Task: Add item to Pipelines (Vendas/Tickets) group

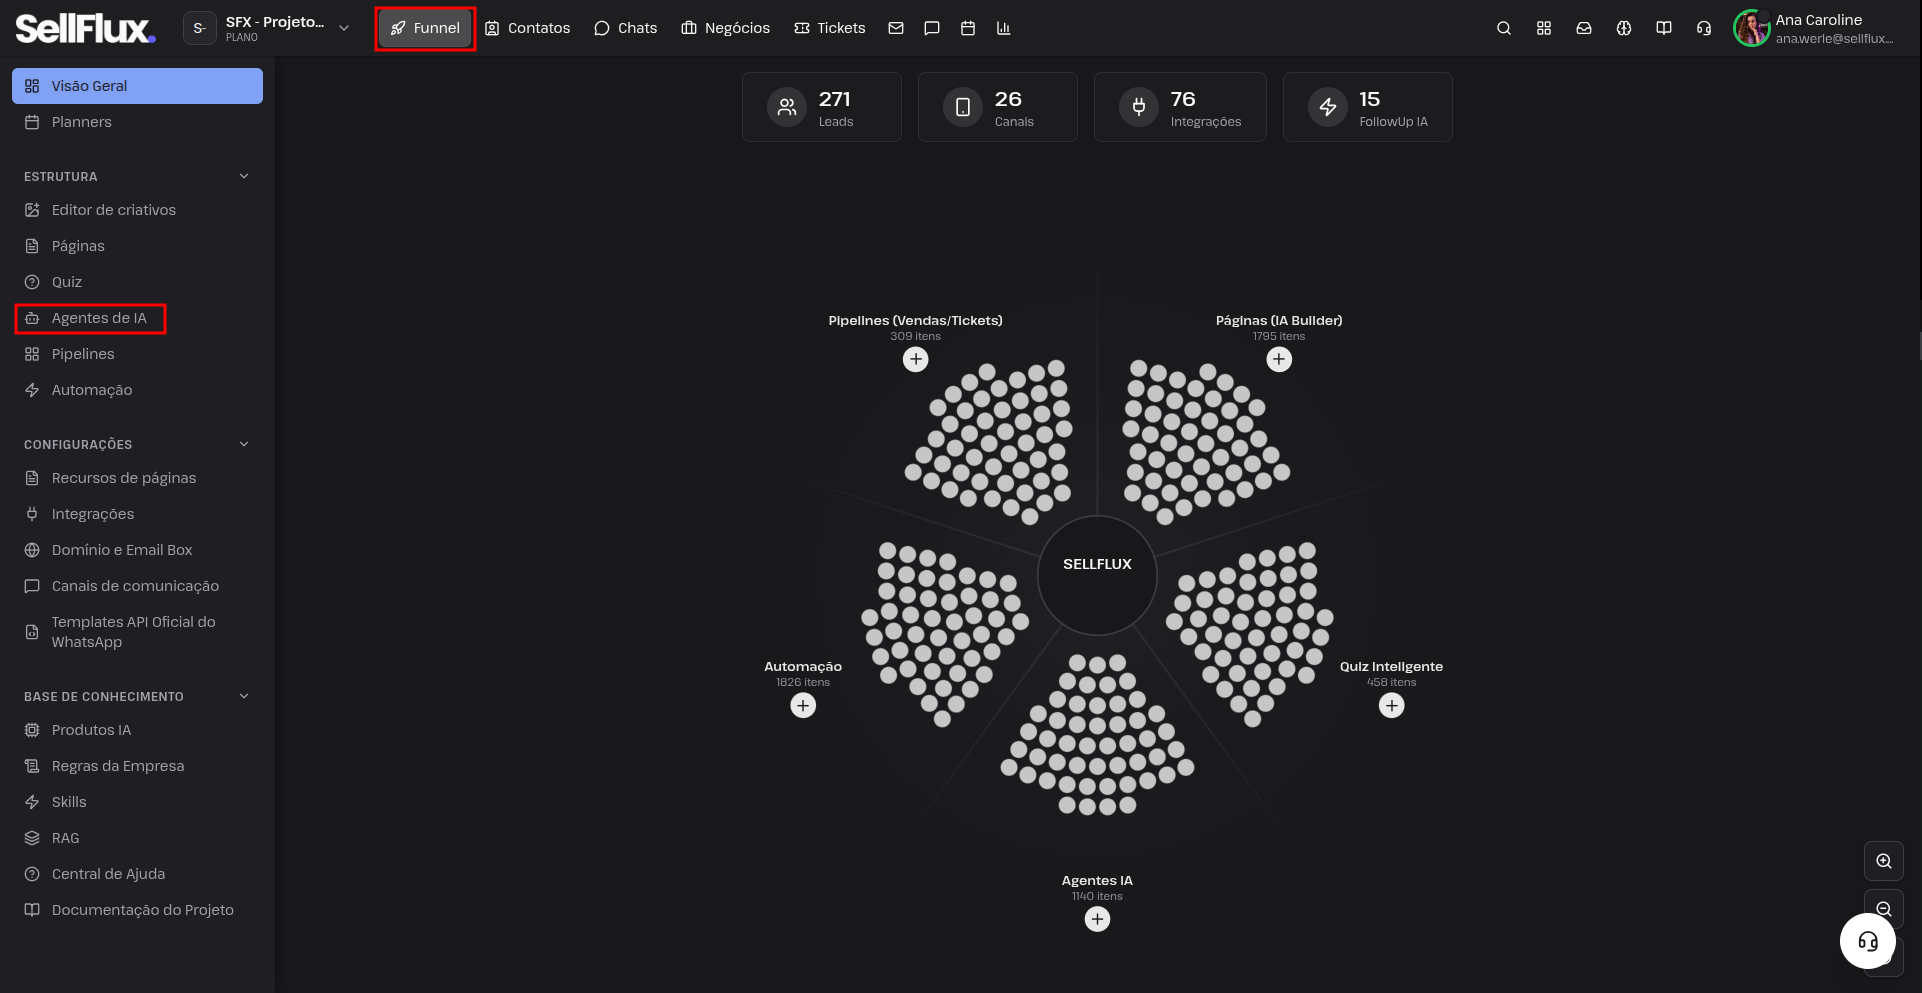Action: coord(916,359)
